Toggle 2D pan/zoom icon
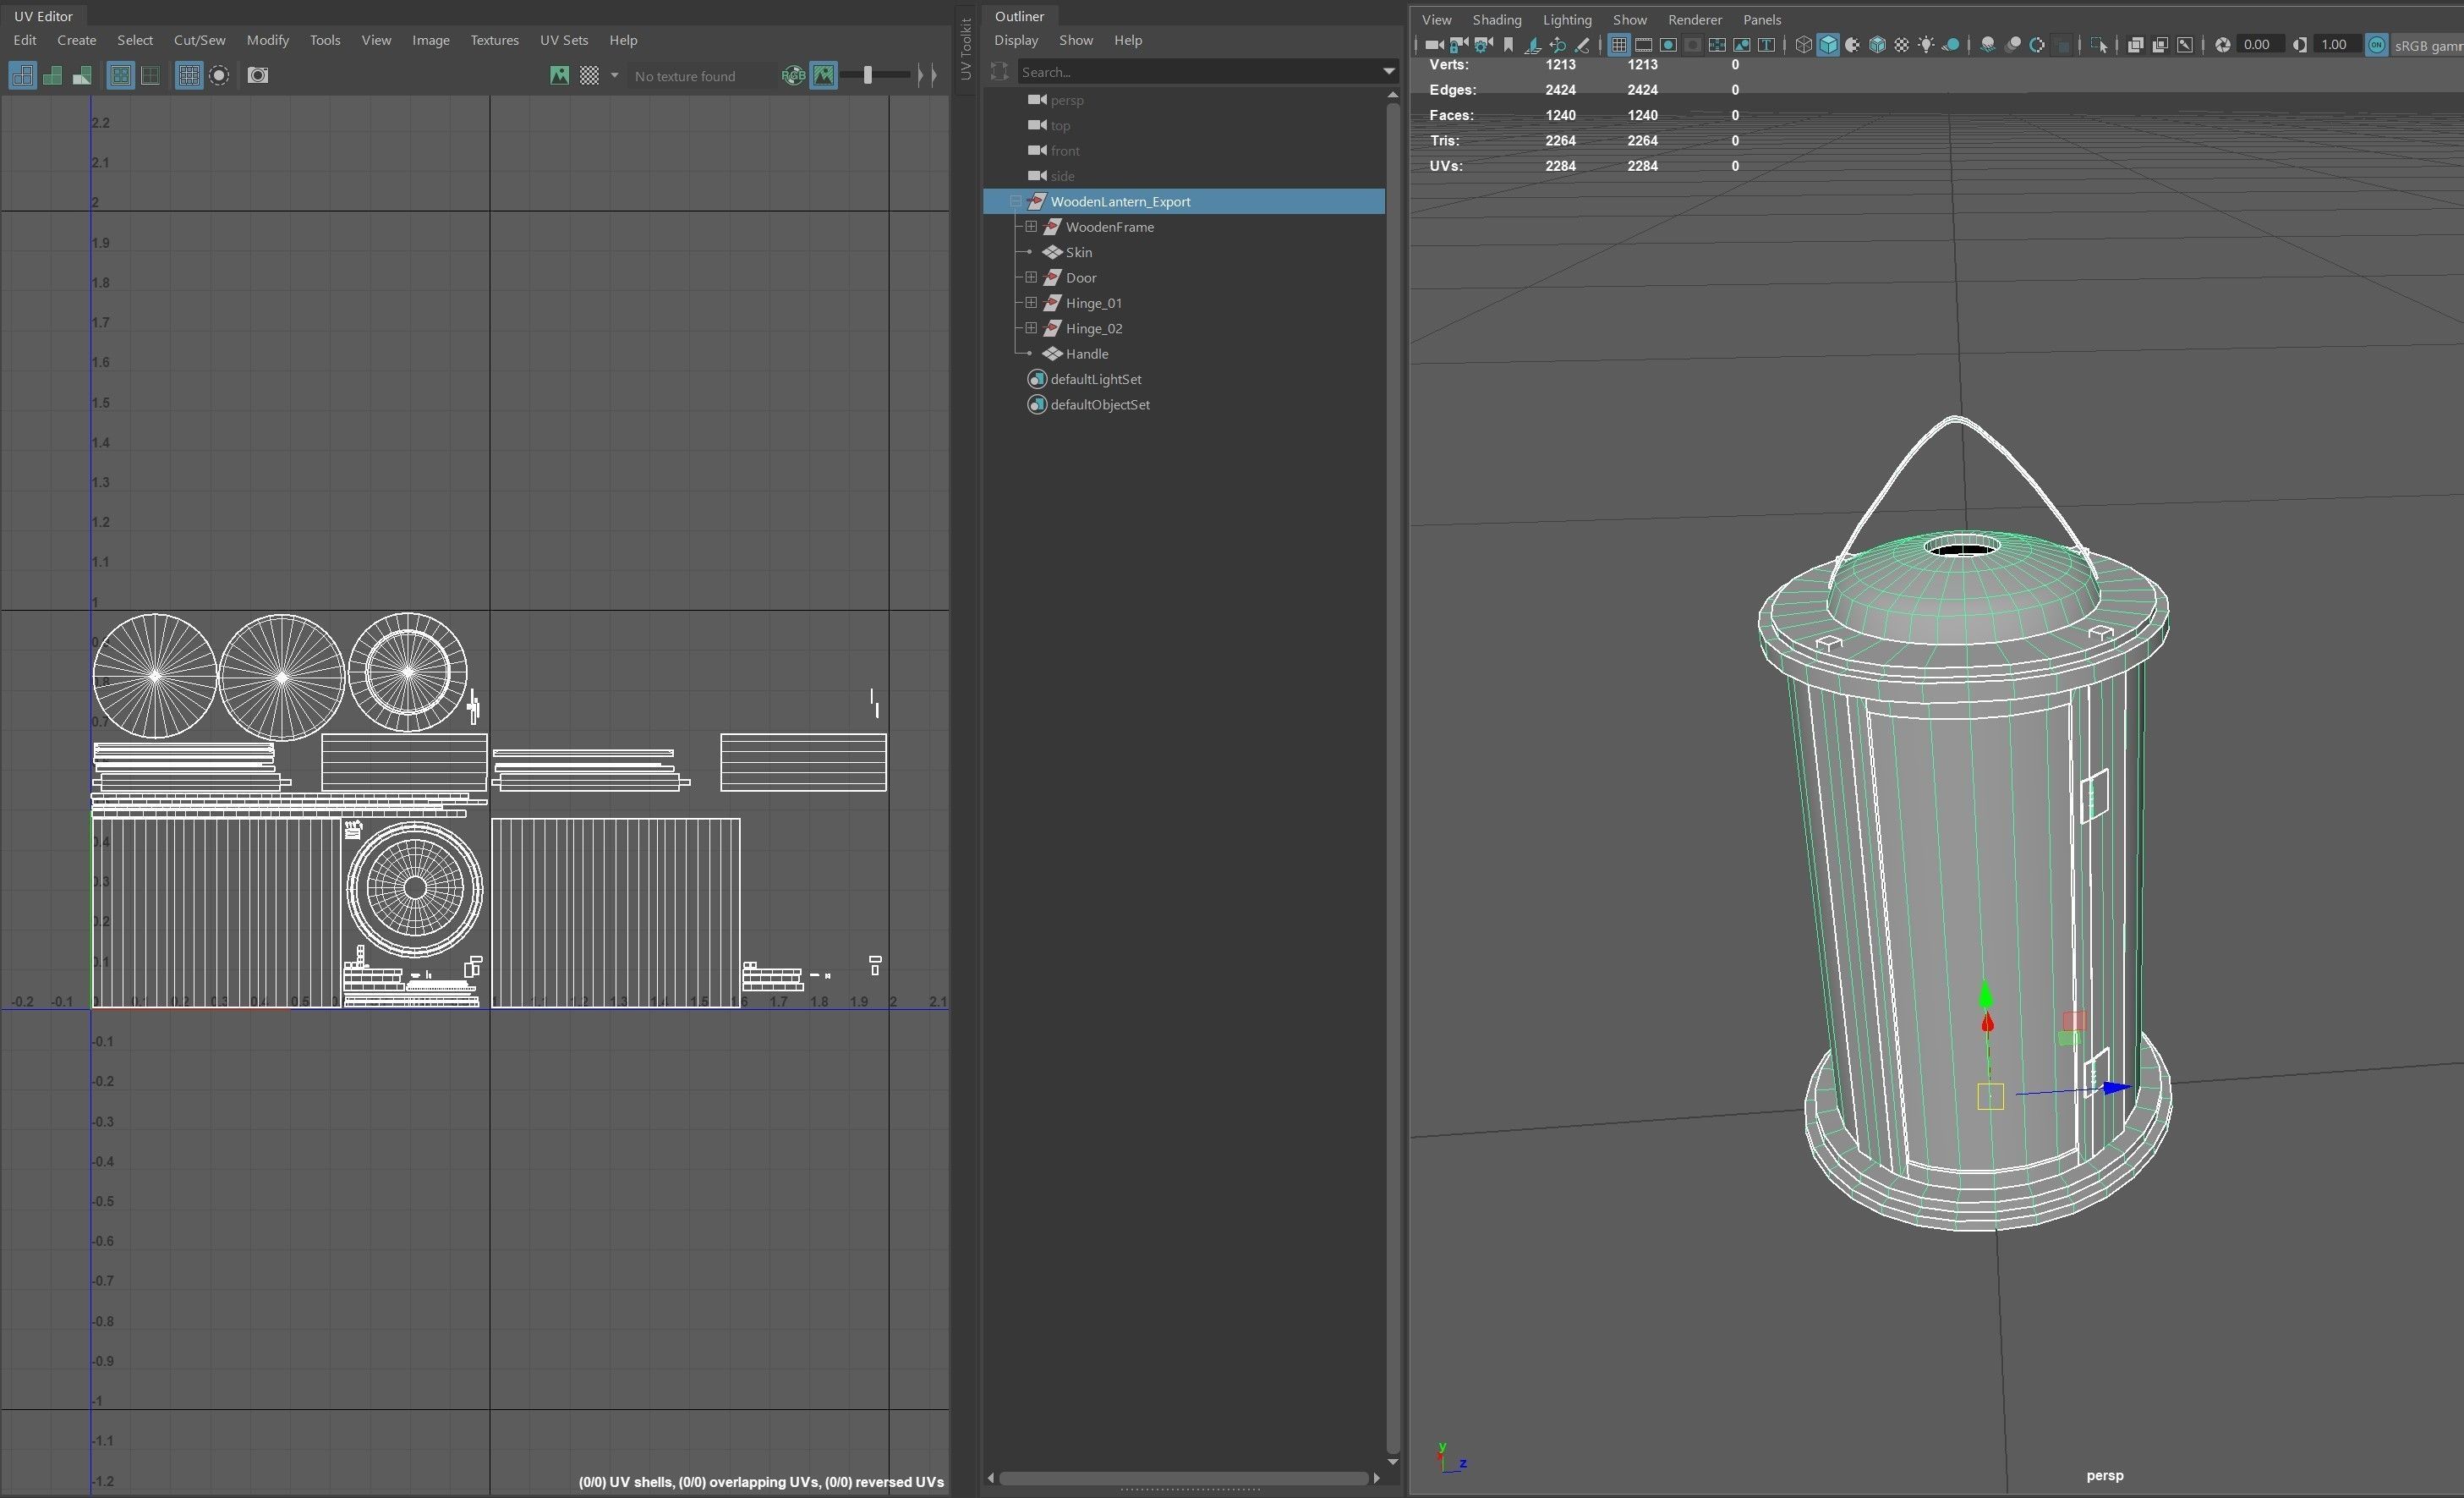Image resolution: width=2464 pixels, height=1498 pixels. coord(1558,45)
